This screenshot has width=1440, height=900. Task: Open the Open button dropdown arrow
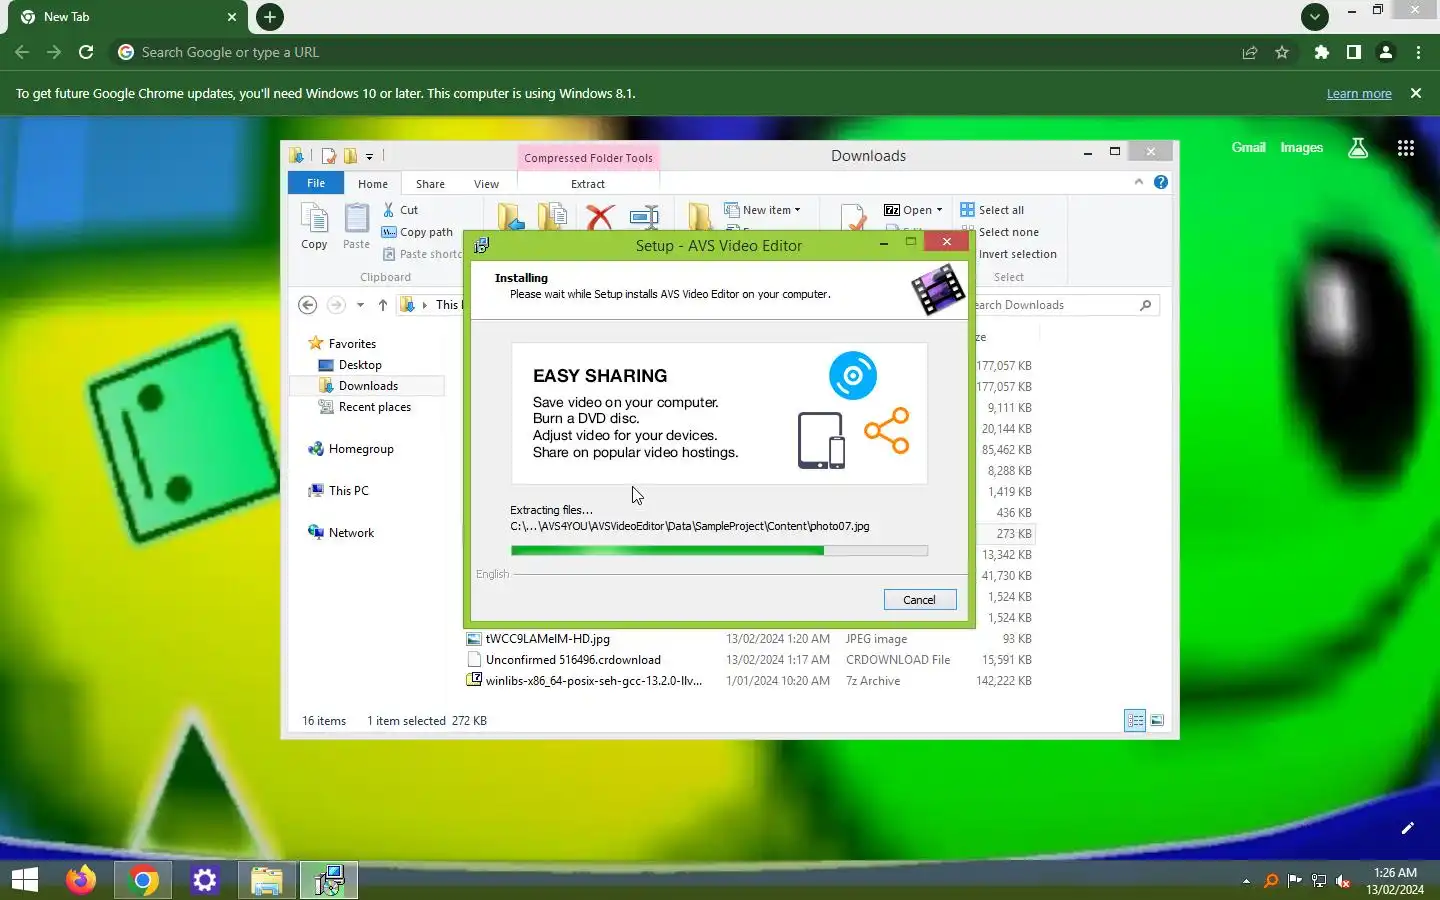[x=939, y=210]
